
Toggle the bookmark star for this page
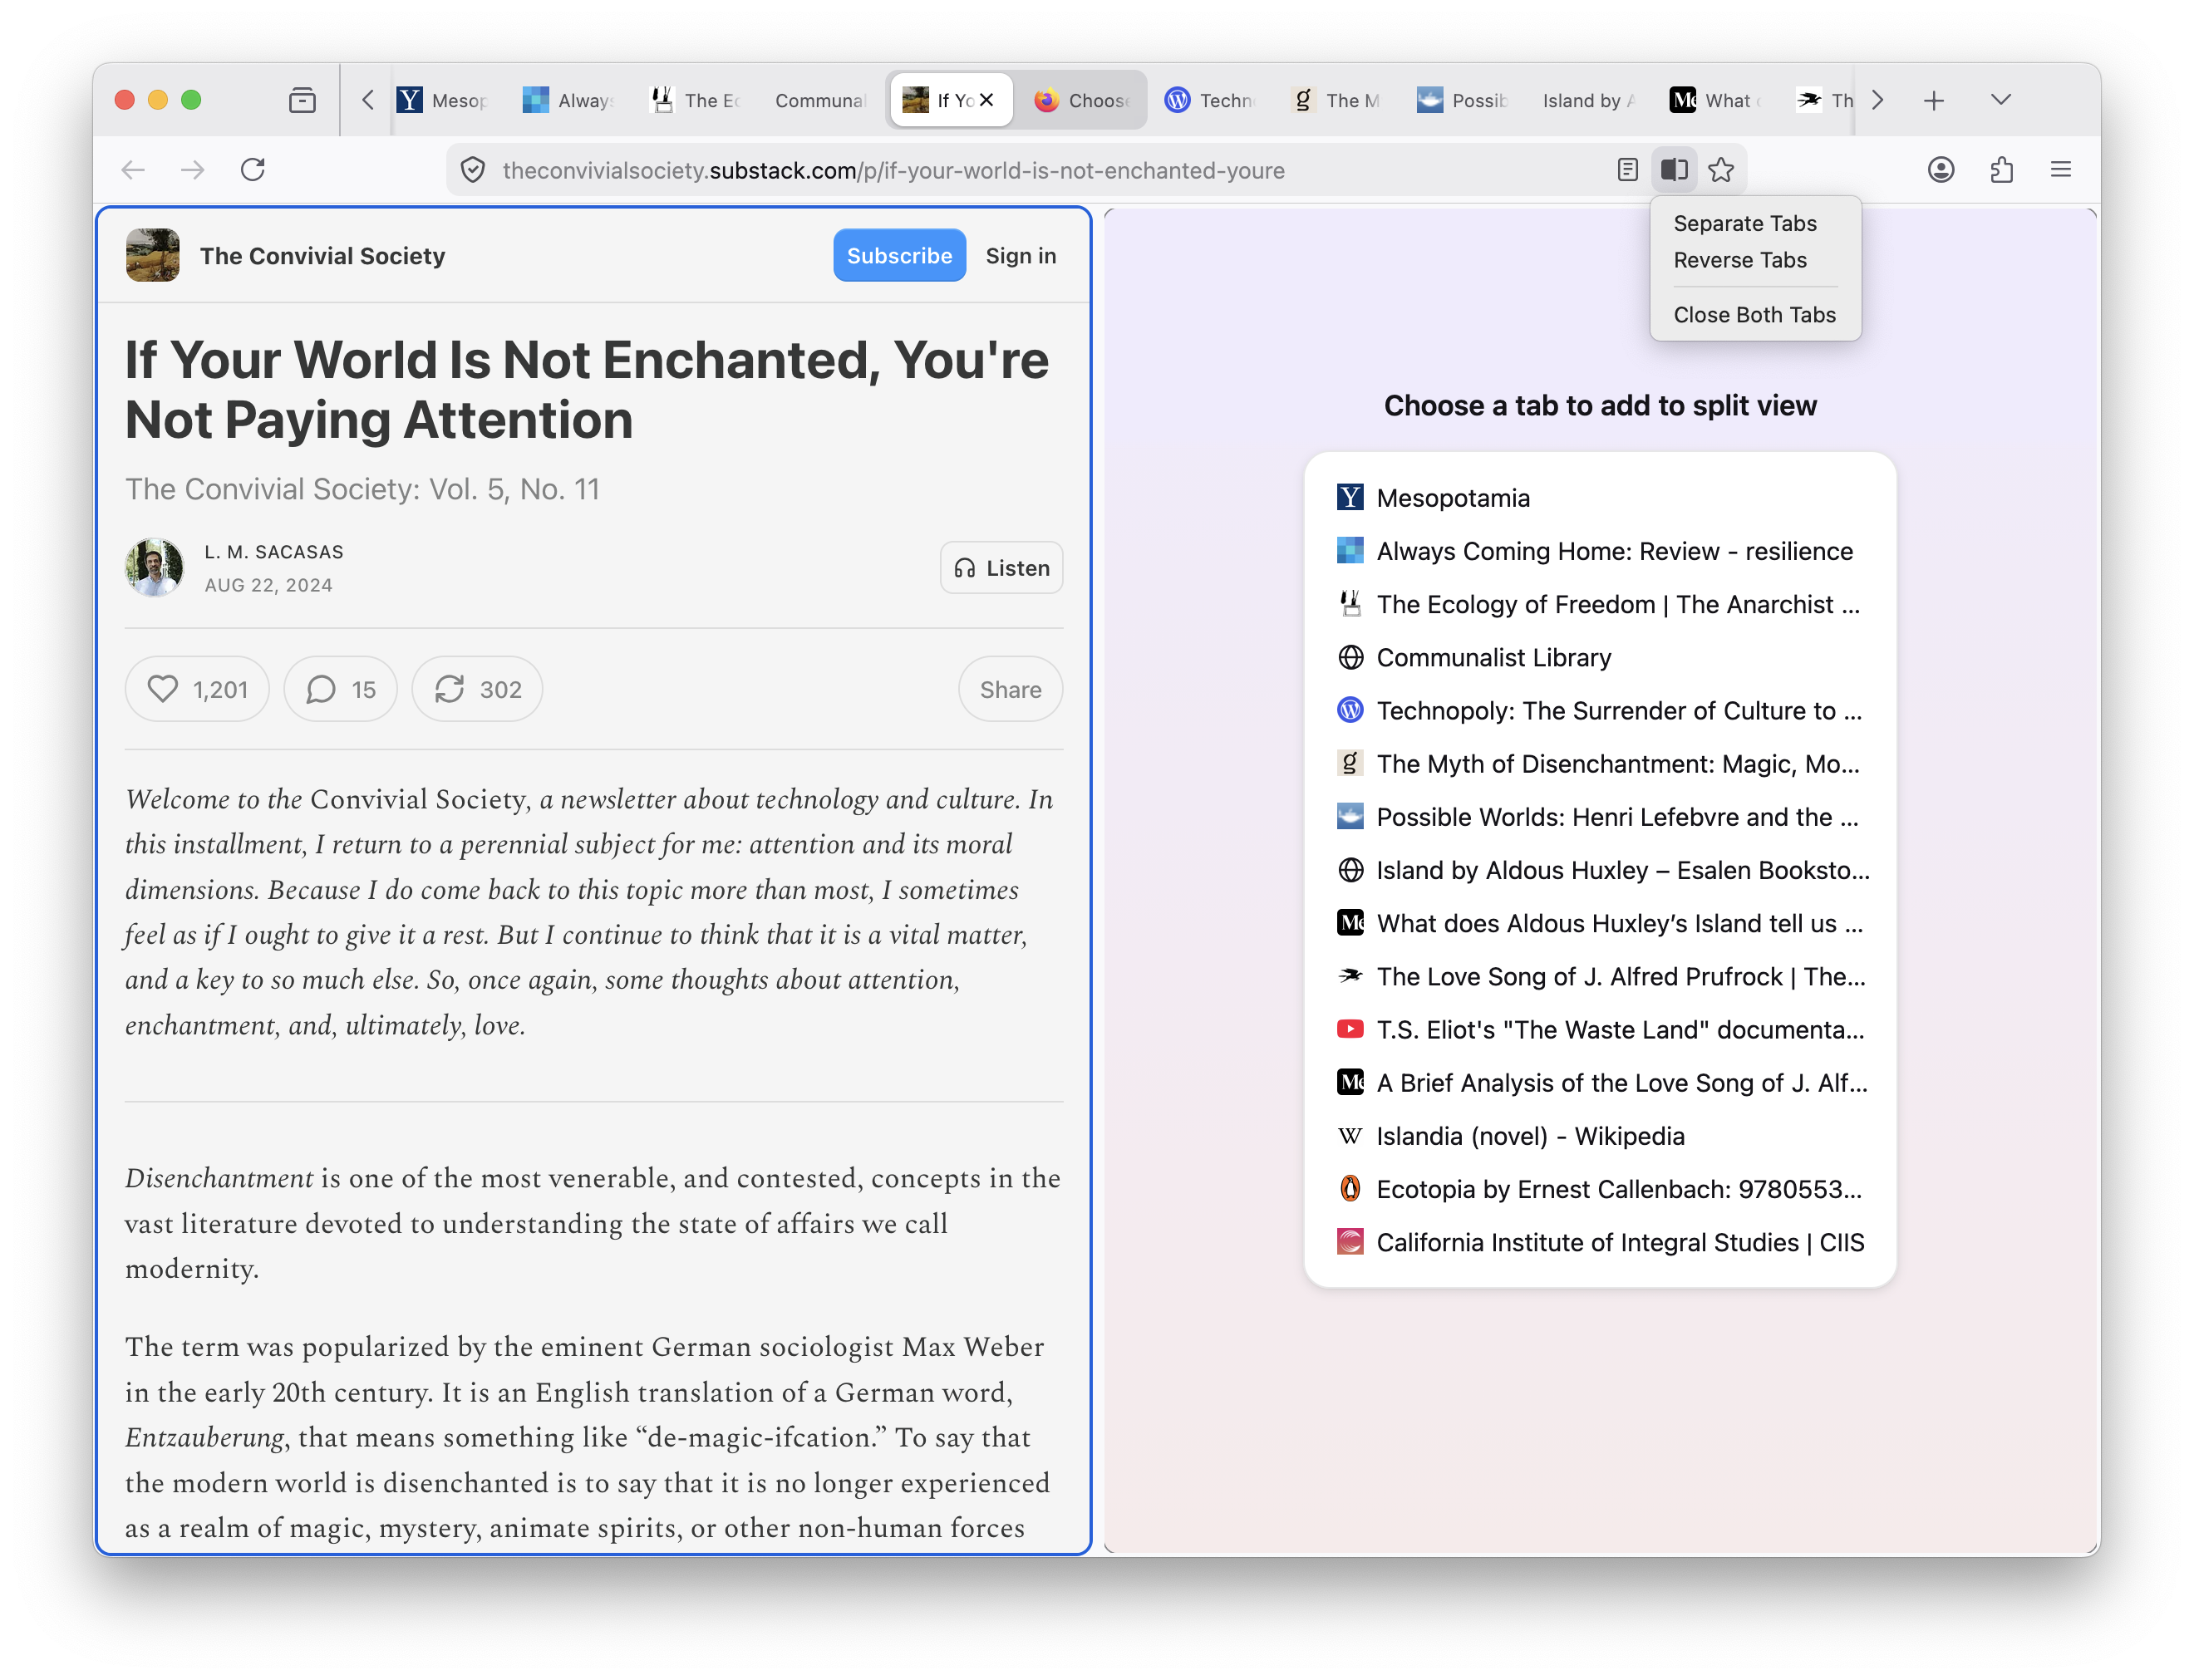click(x=1722, y=170)
